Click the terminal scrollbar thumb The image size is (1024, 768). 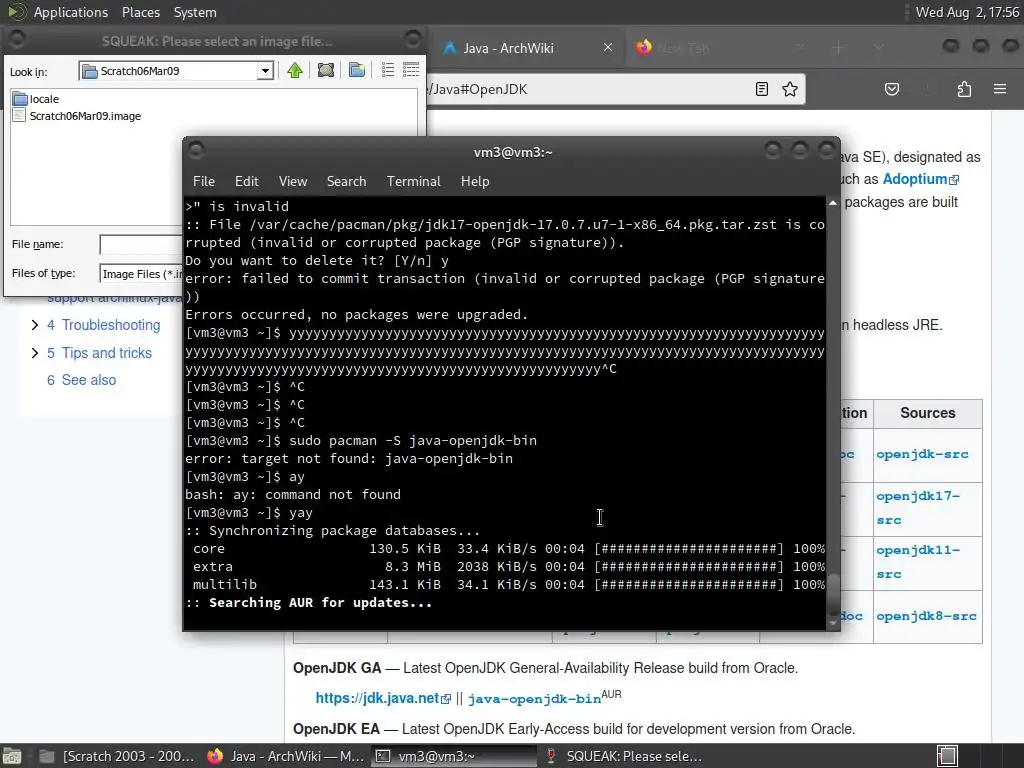pos(833,594)
